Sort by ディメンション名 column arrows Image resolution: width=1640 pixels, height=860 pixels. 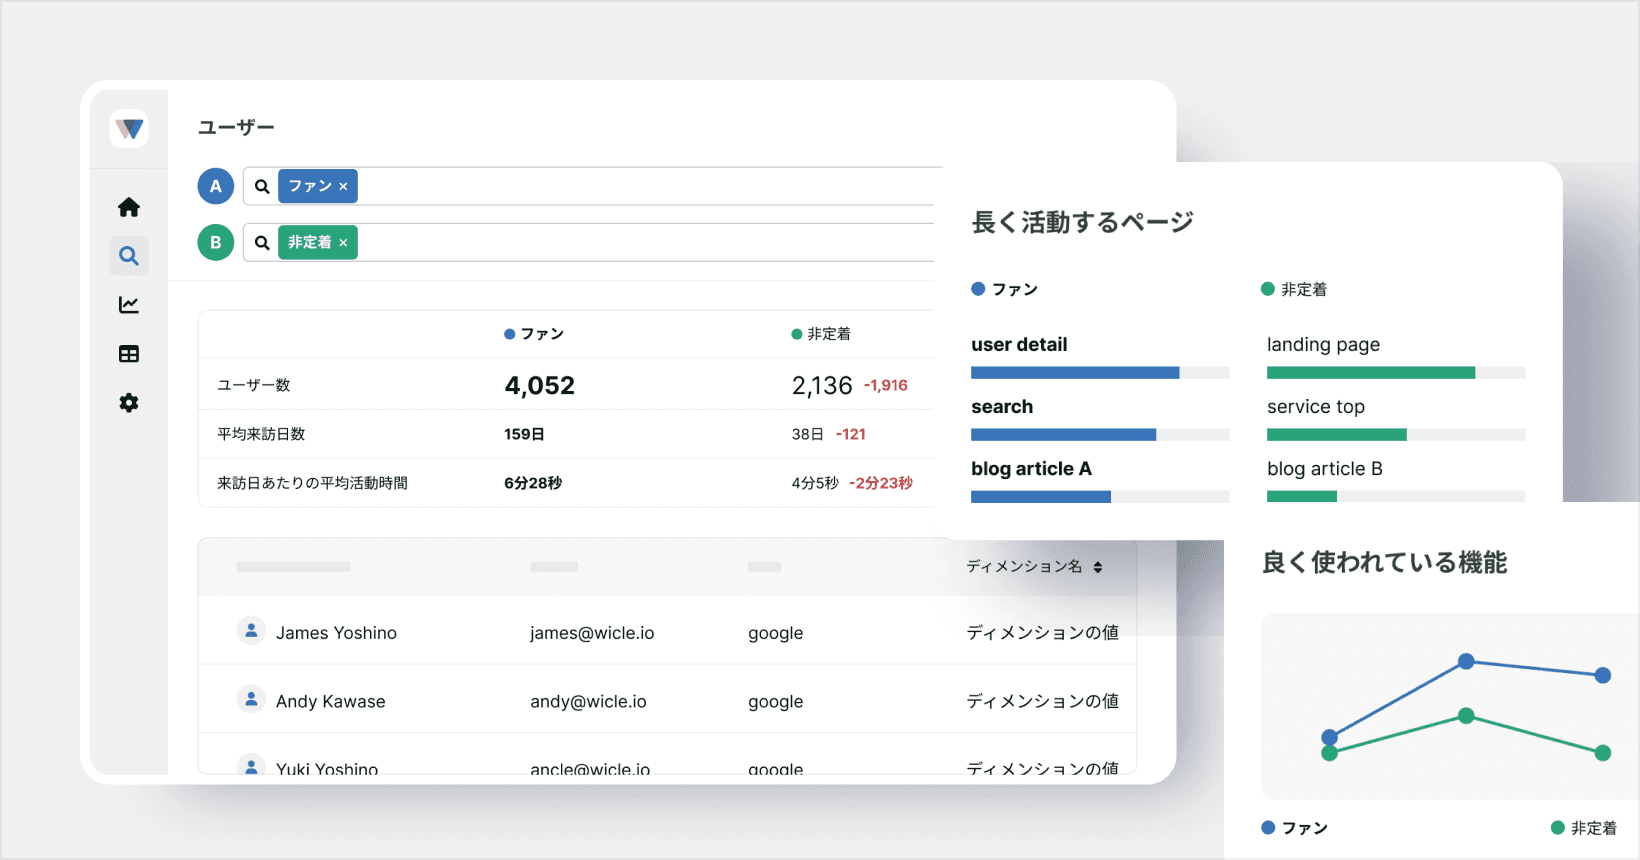tap(1098, 567)
